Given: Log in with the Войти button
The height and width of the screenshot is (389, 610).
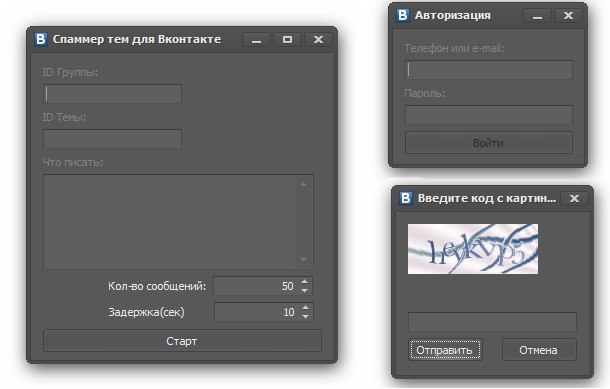Looking at the screenshot, I should (x=489, y=143).
